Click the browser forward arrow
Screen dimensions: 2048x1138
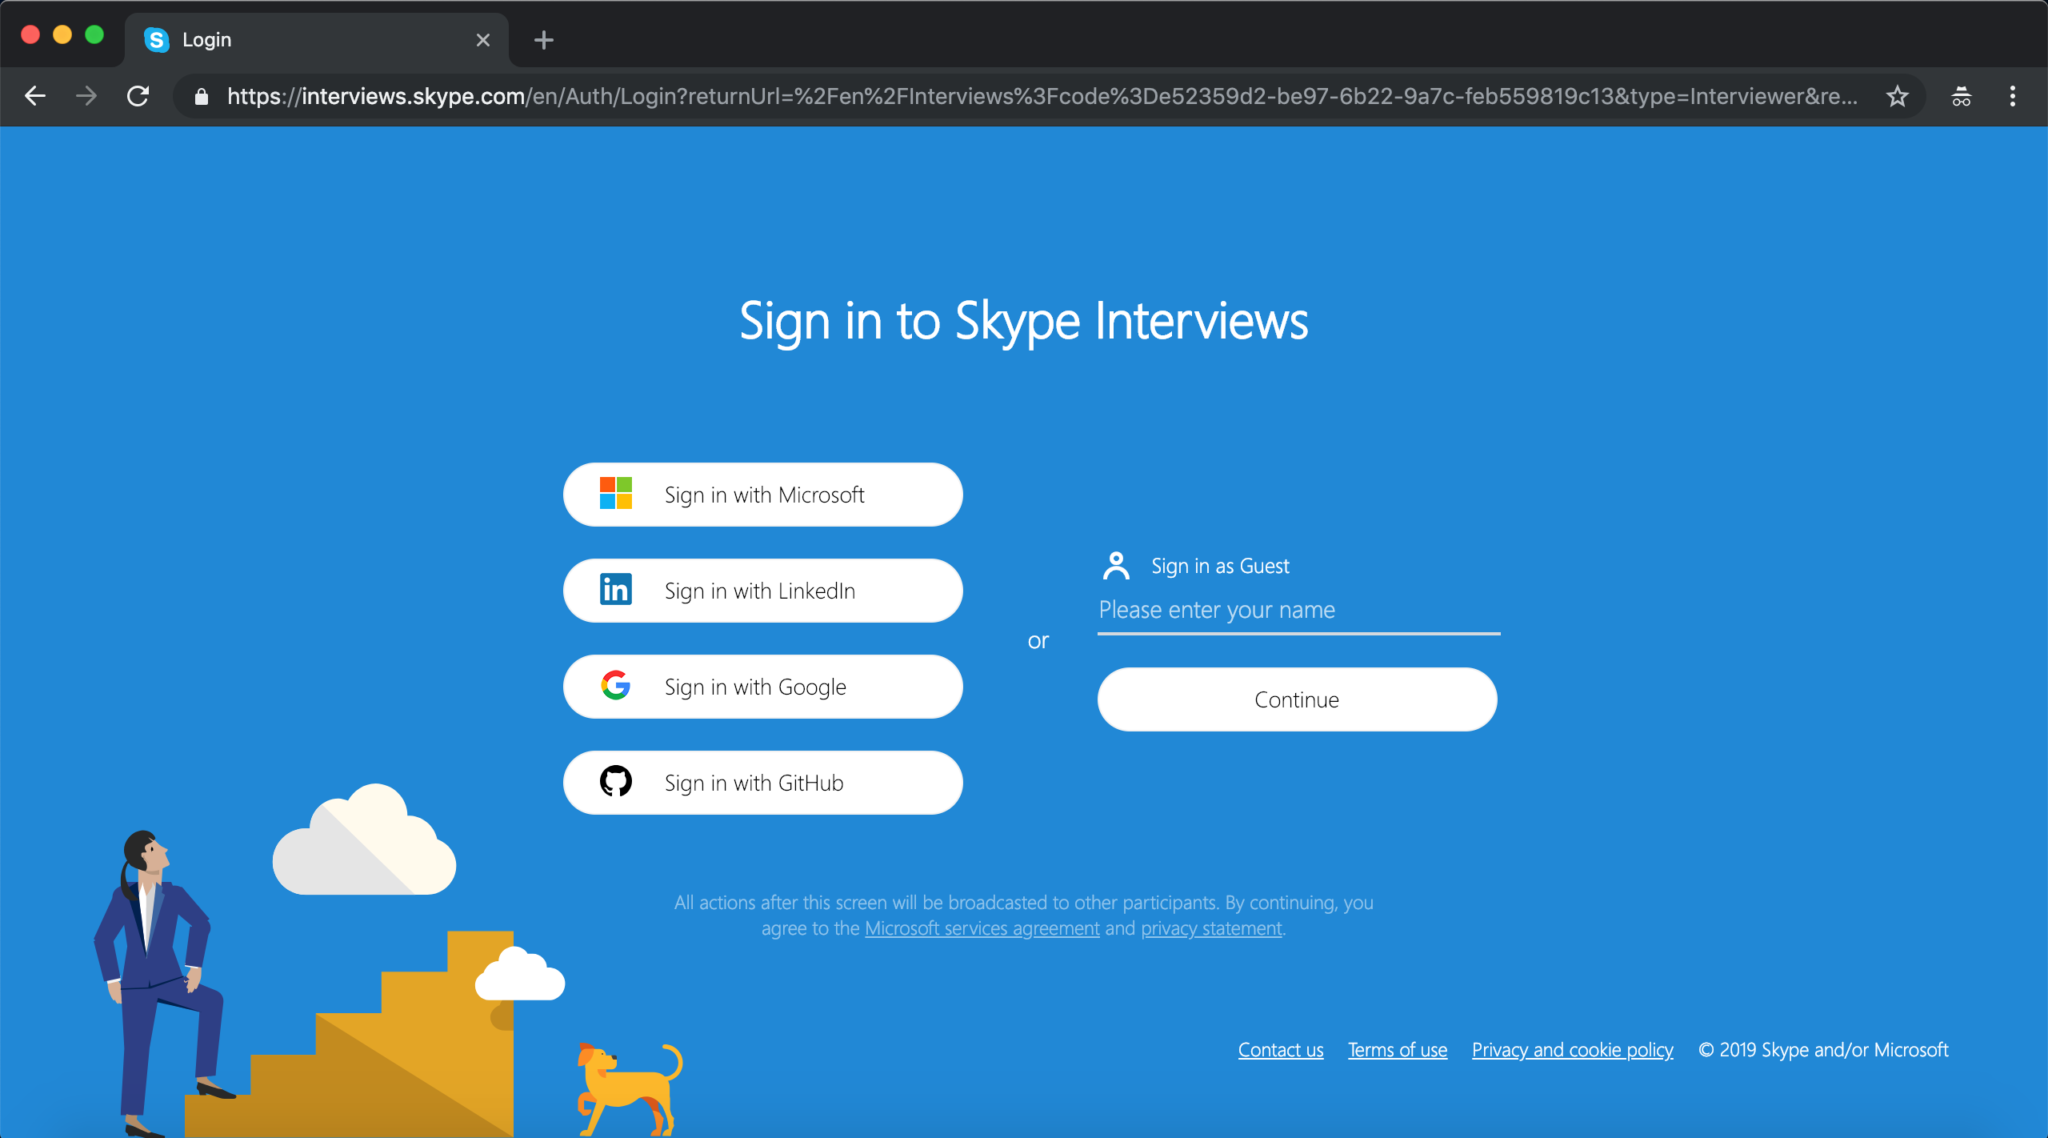pyautogui.click(x=87, y=96)
